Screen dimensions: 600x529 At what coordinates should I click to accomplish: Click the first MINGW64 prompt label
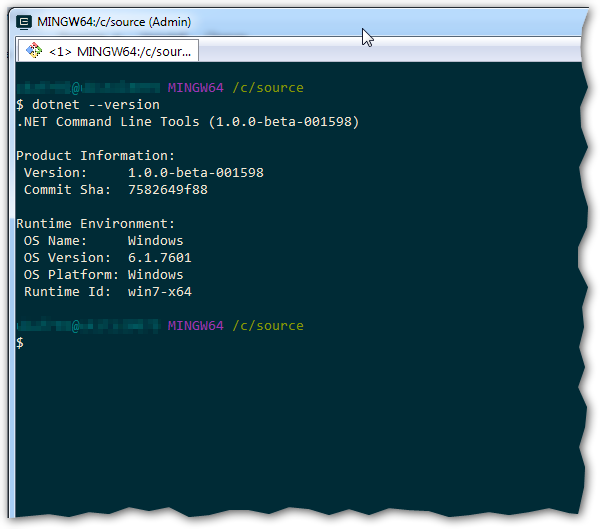pos(196,88)
